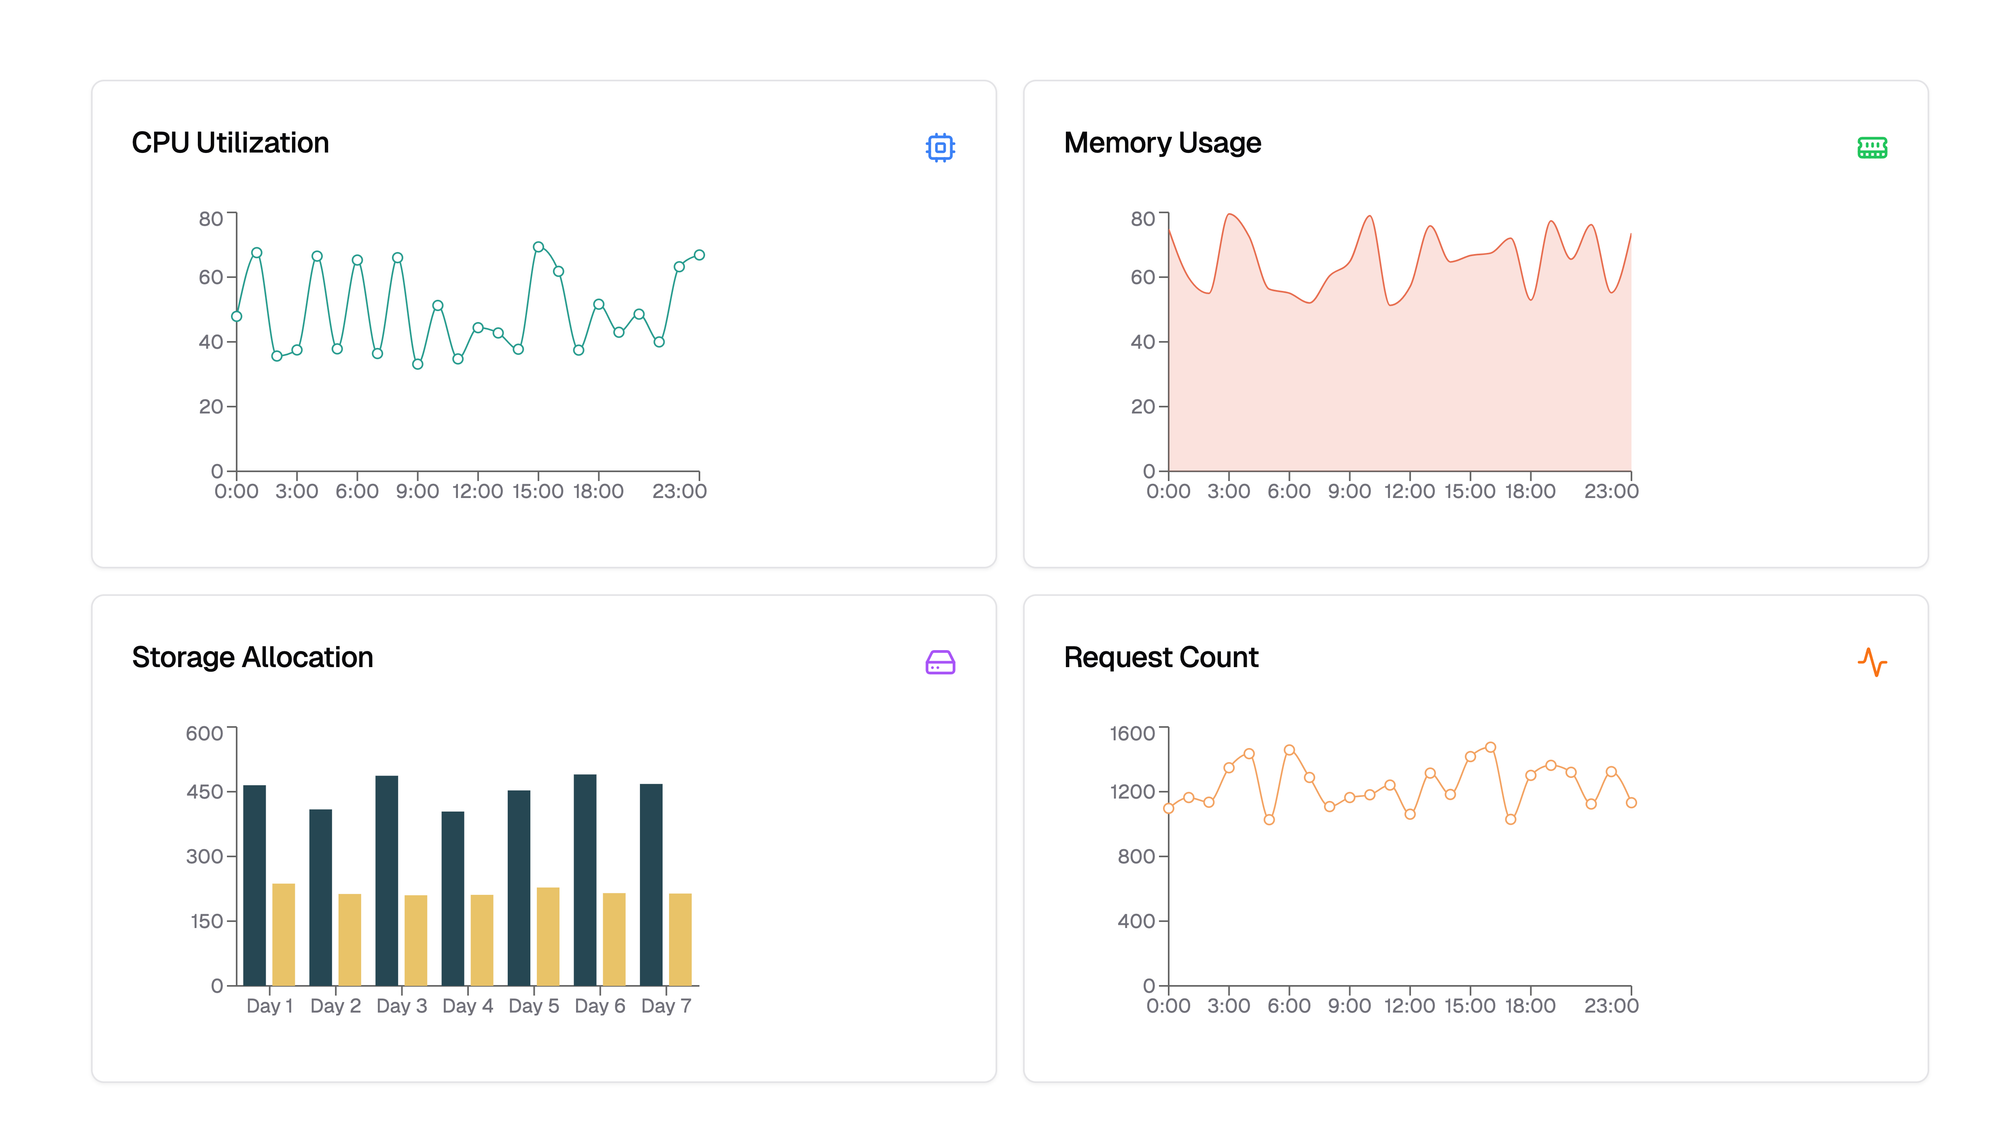Select the CPU Utilization card title
Screen dimensions: 2000x1136
(x=230, y=143)
